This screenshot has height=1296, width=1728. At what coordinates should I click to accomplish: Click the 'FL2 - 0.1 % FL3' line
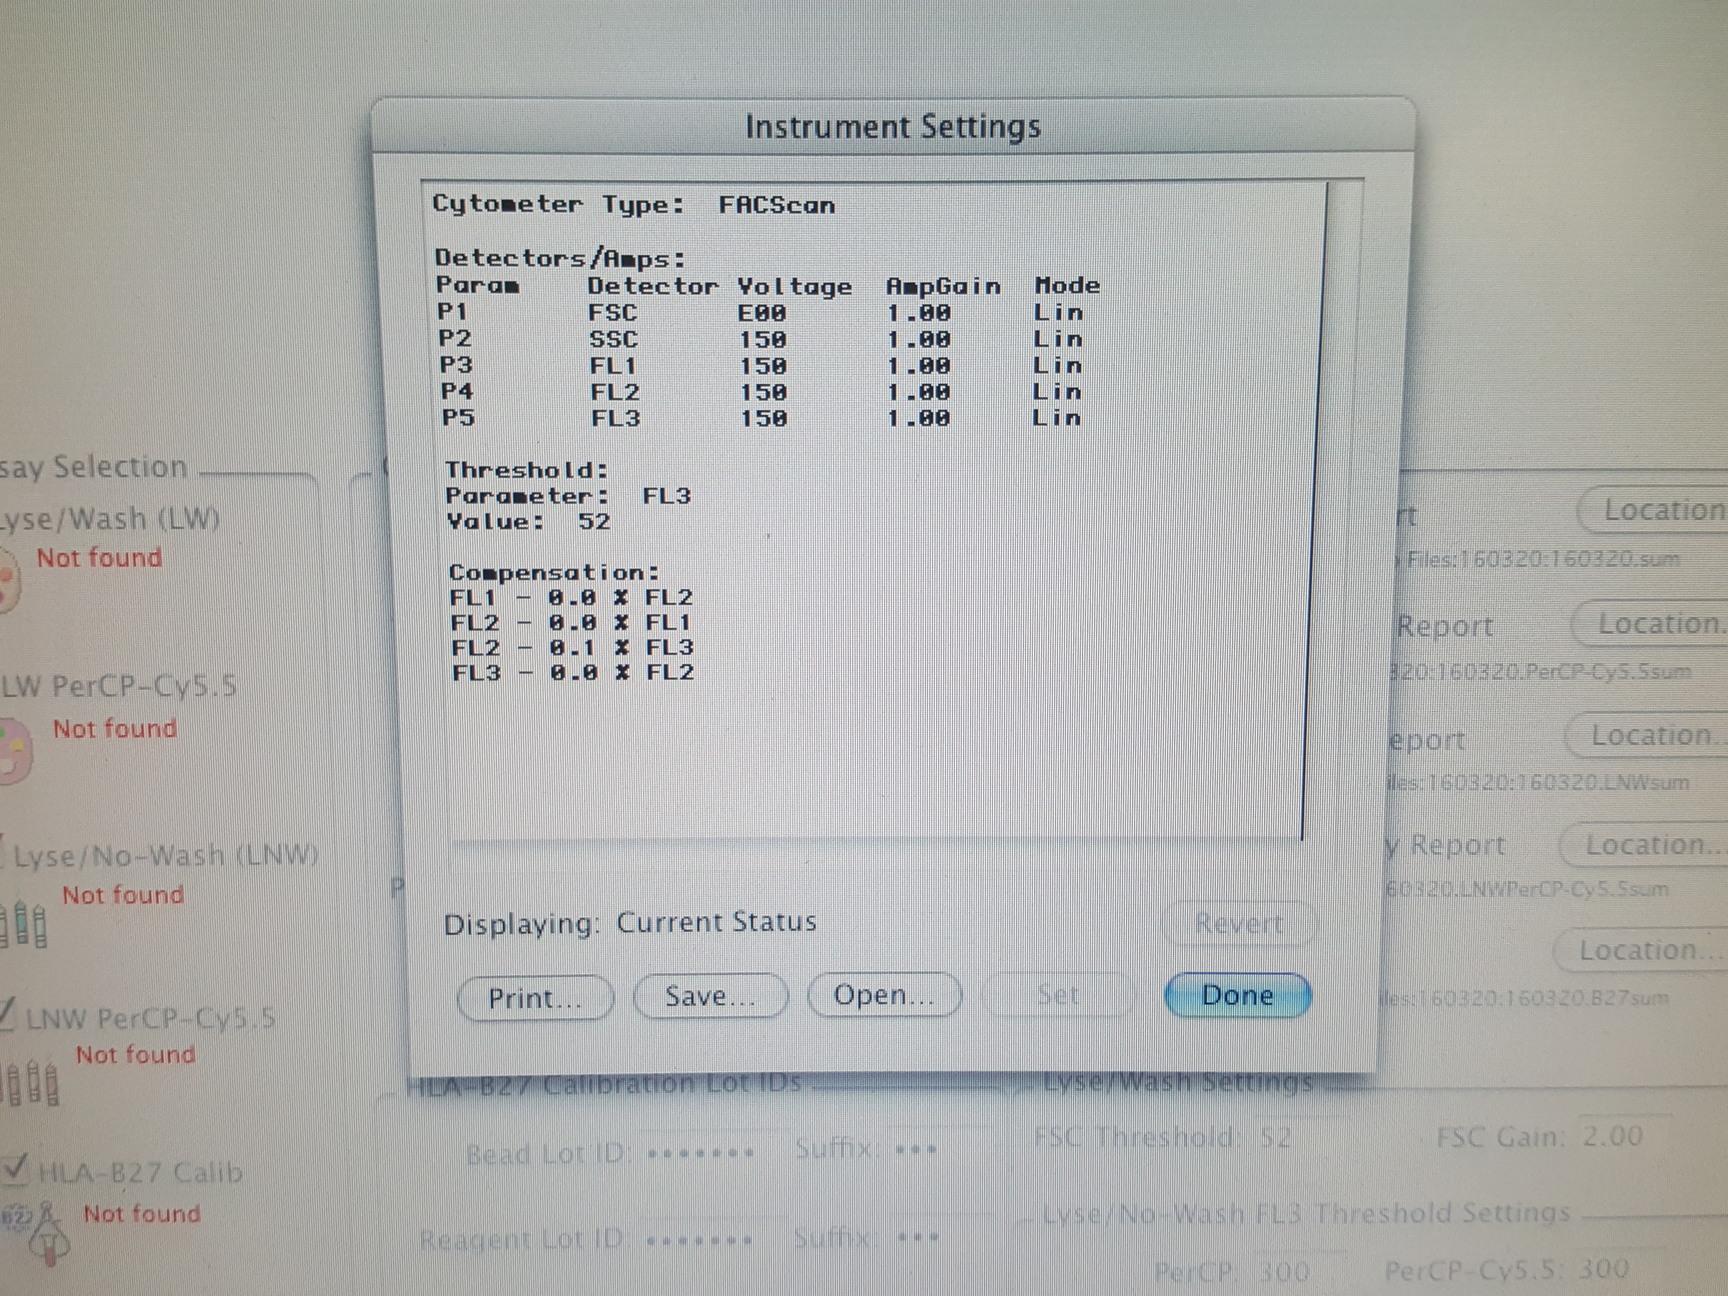click(572, 648)
